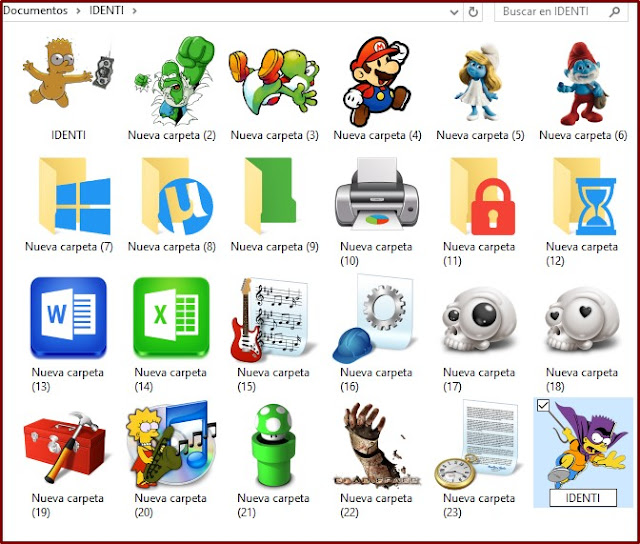Click the label Nueva carpeta (16)
The image size is (640, 544).
point(376,379)
